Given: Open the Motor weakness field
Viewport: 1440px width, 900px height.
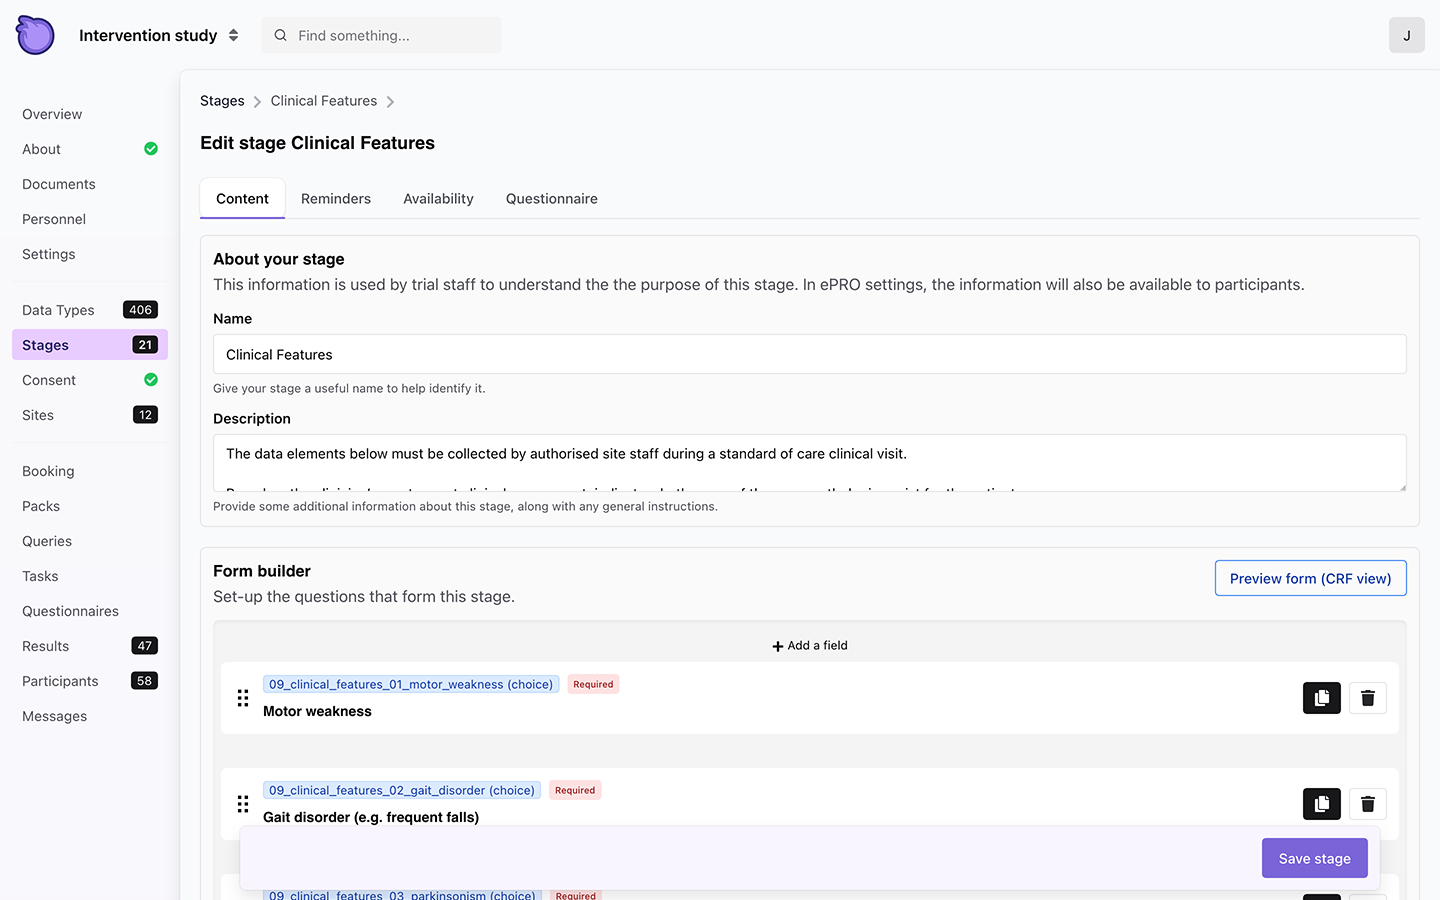Looking at the screenshot, I should [317, 711].
